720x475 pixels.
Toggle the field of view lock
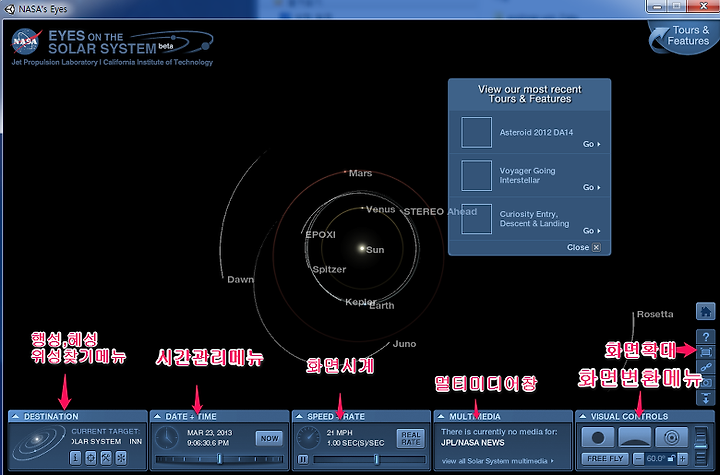[671, 458]
